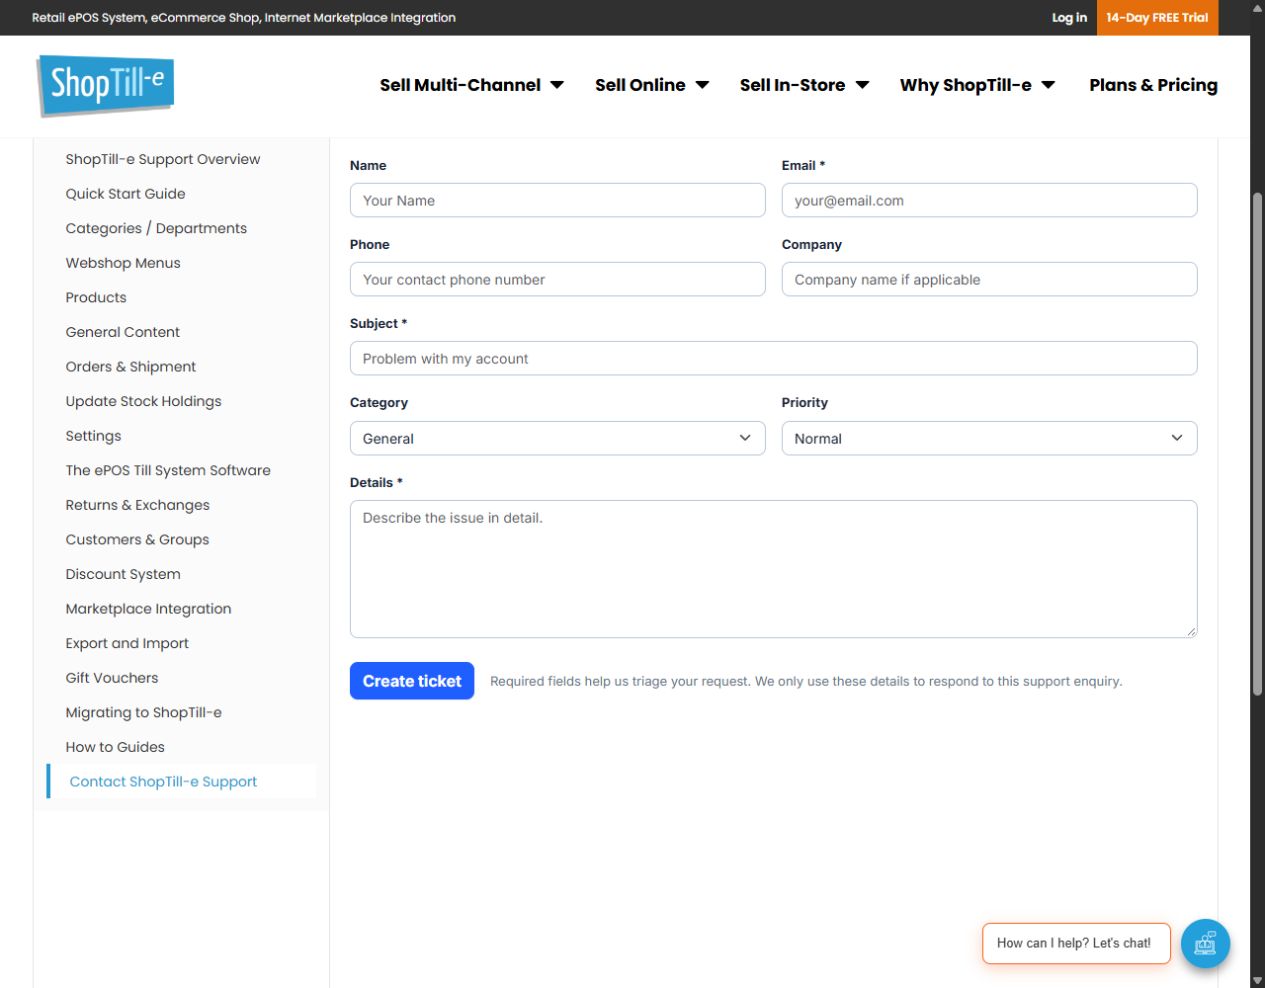1265x988 pixels.
Task: Focus the Your Name input field
Action: pyautogui.click(x=557, y=200)
